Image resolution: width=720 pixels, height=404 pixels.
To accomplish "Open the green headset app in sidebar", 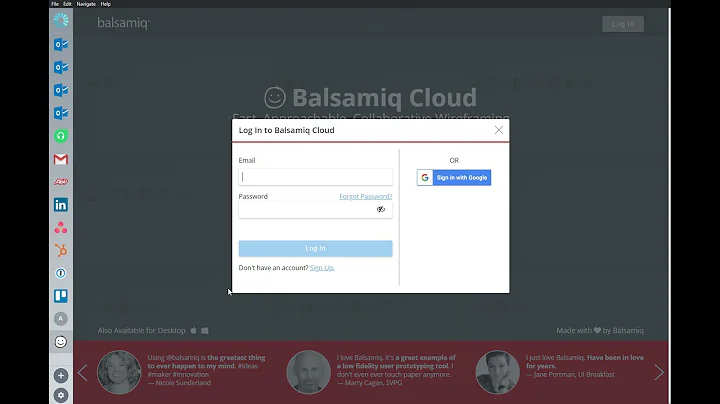I will (61, 136).
